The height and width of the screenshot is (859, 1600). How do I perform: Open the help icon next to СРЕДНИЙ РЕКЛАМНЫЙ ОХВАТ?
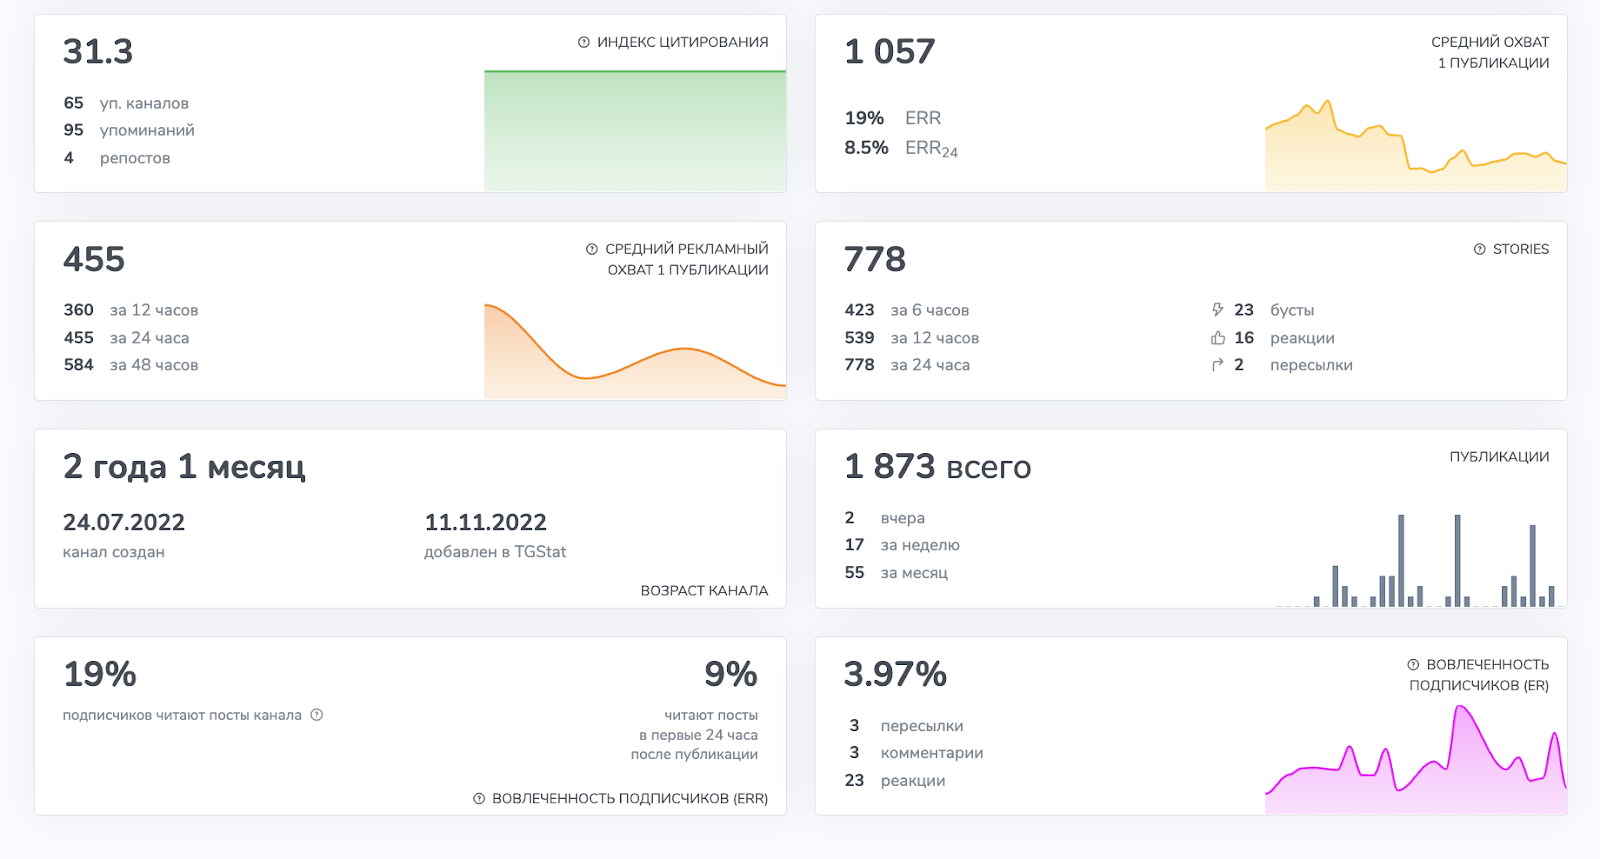[592, 249]
